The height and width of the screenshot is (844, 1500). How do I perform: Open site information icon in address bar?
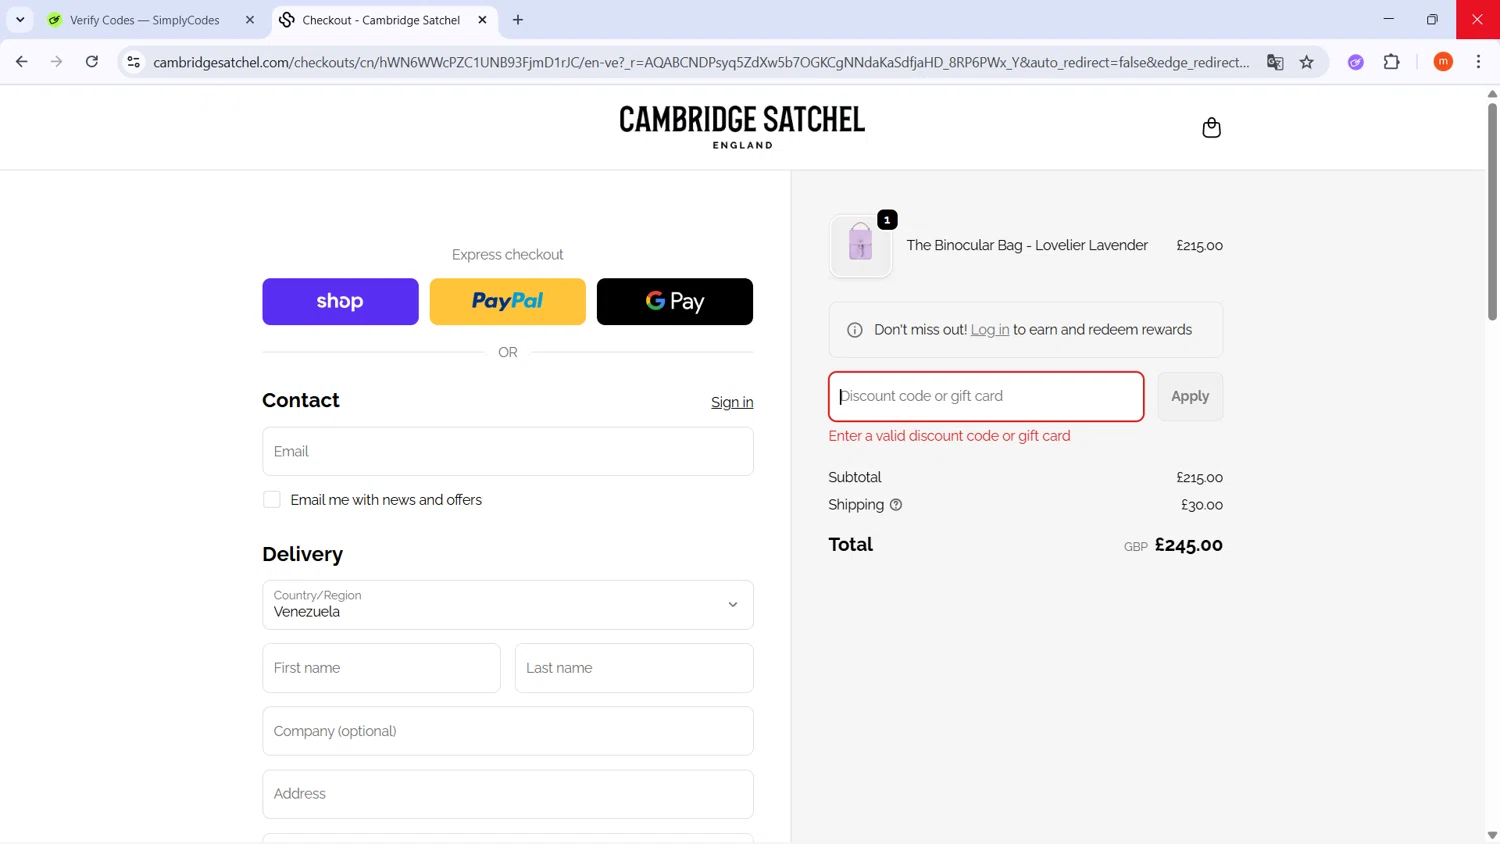[133, 62]
